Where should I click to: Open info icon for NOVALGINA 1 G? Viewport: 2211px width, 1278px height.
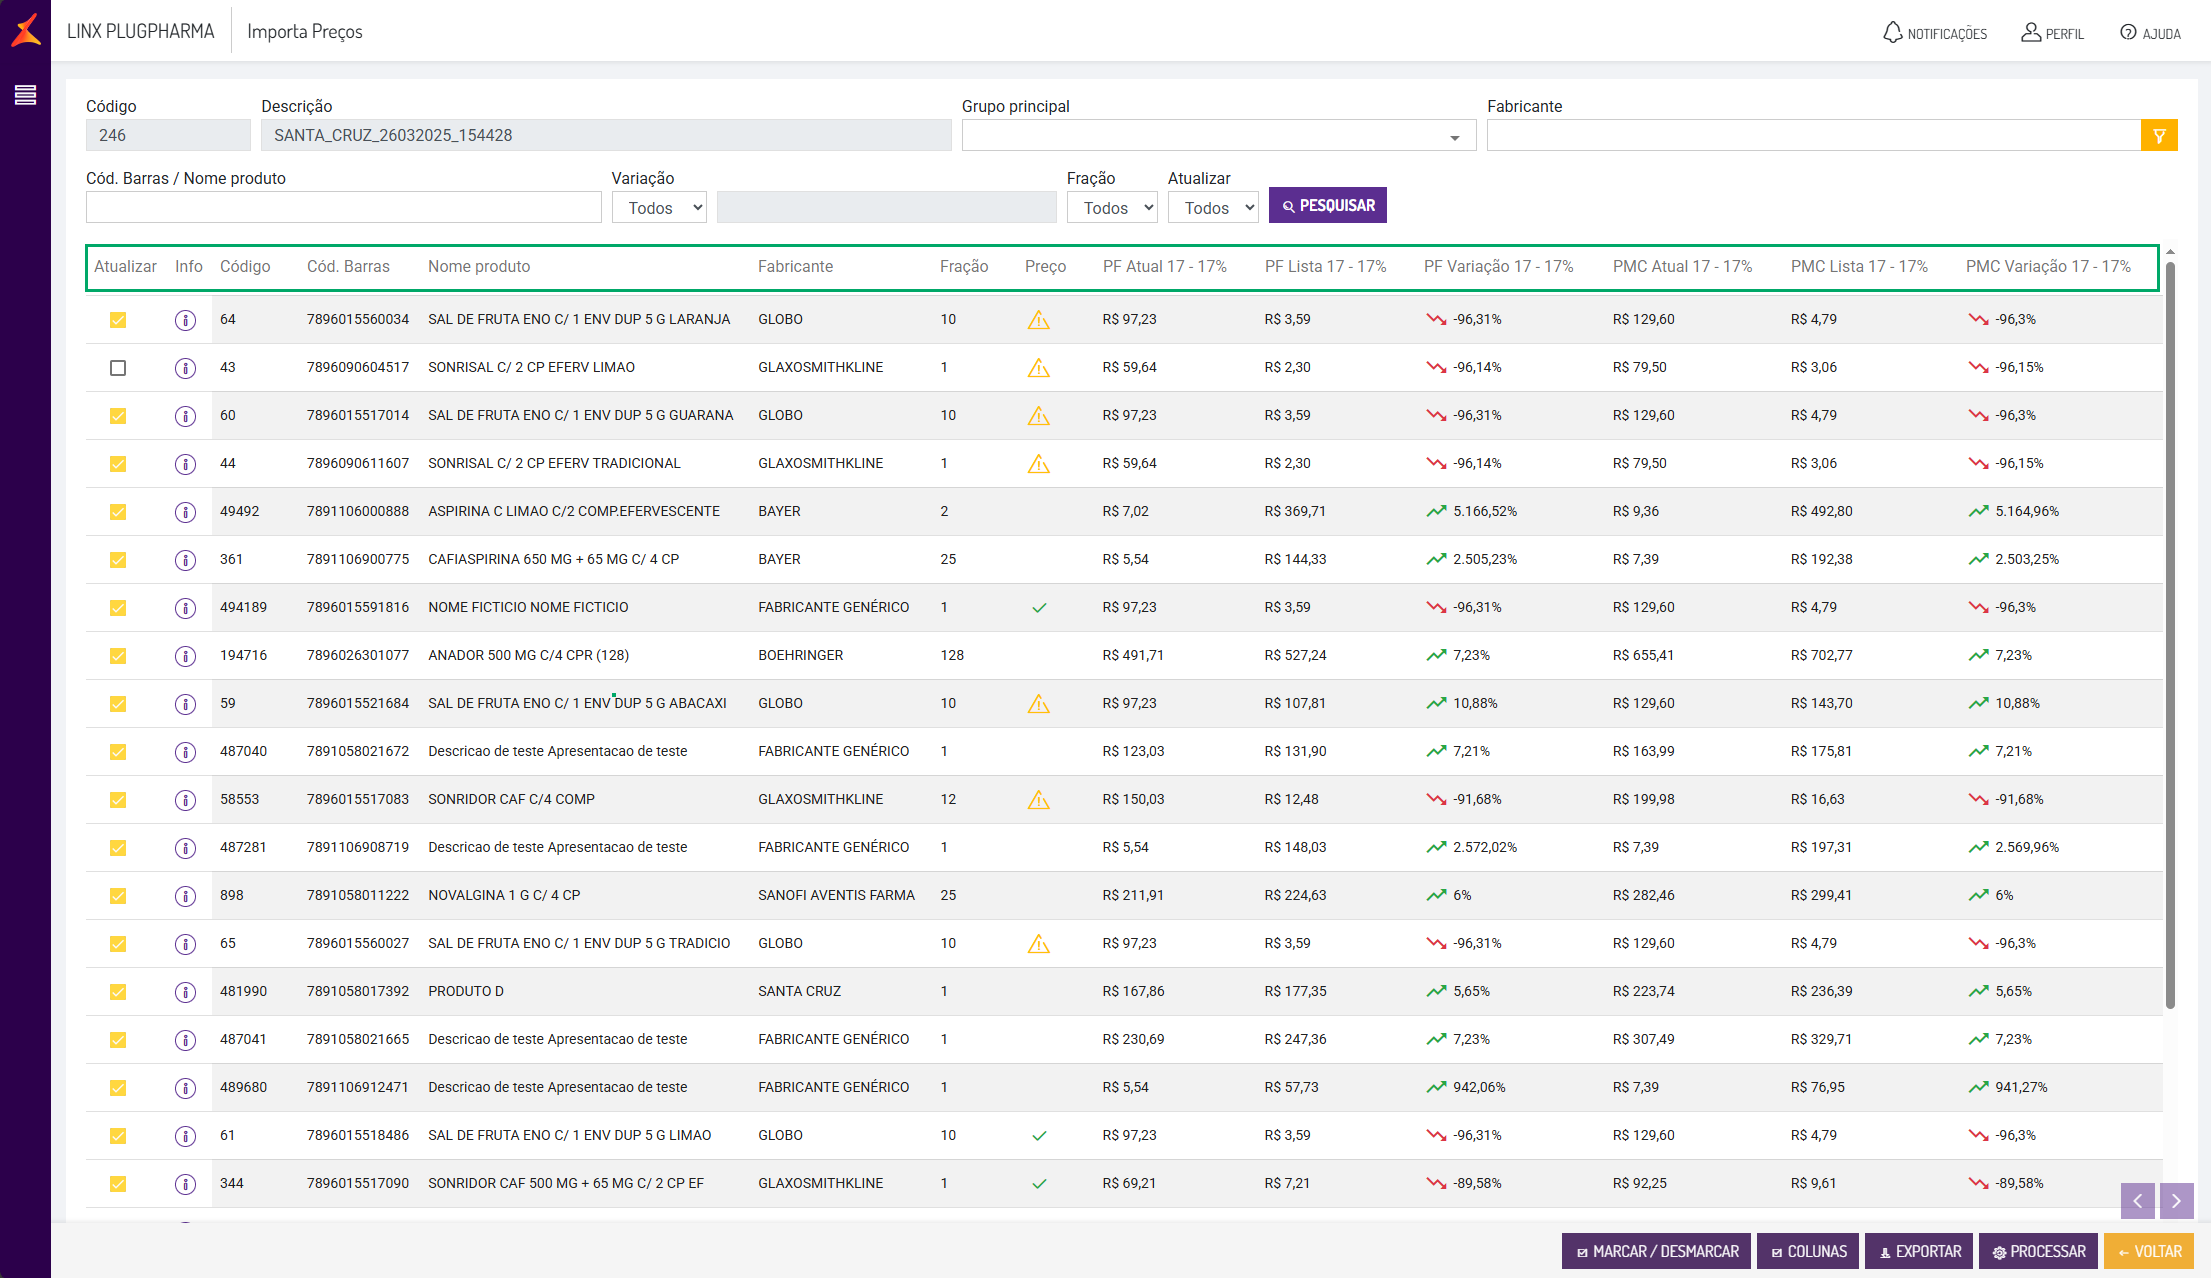click(x=185, y=896)
